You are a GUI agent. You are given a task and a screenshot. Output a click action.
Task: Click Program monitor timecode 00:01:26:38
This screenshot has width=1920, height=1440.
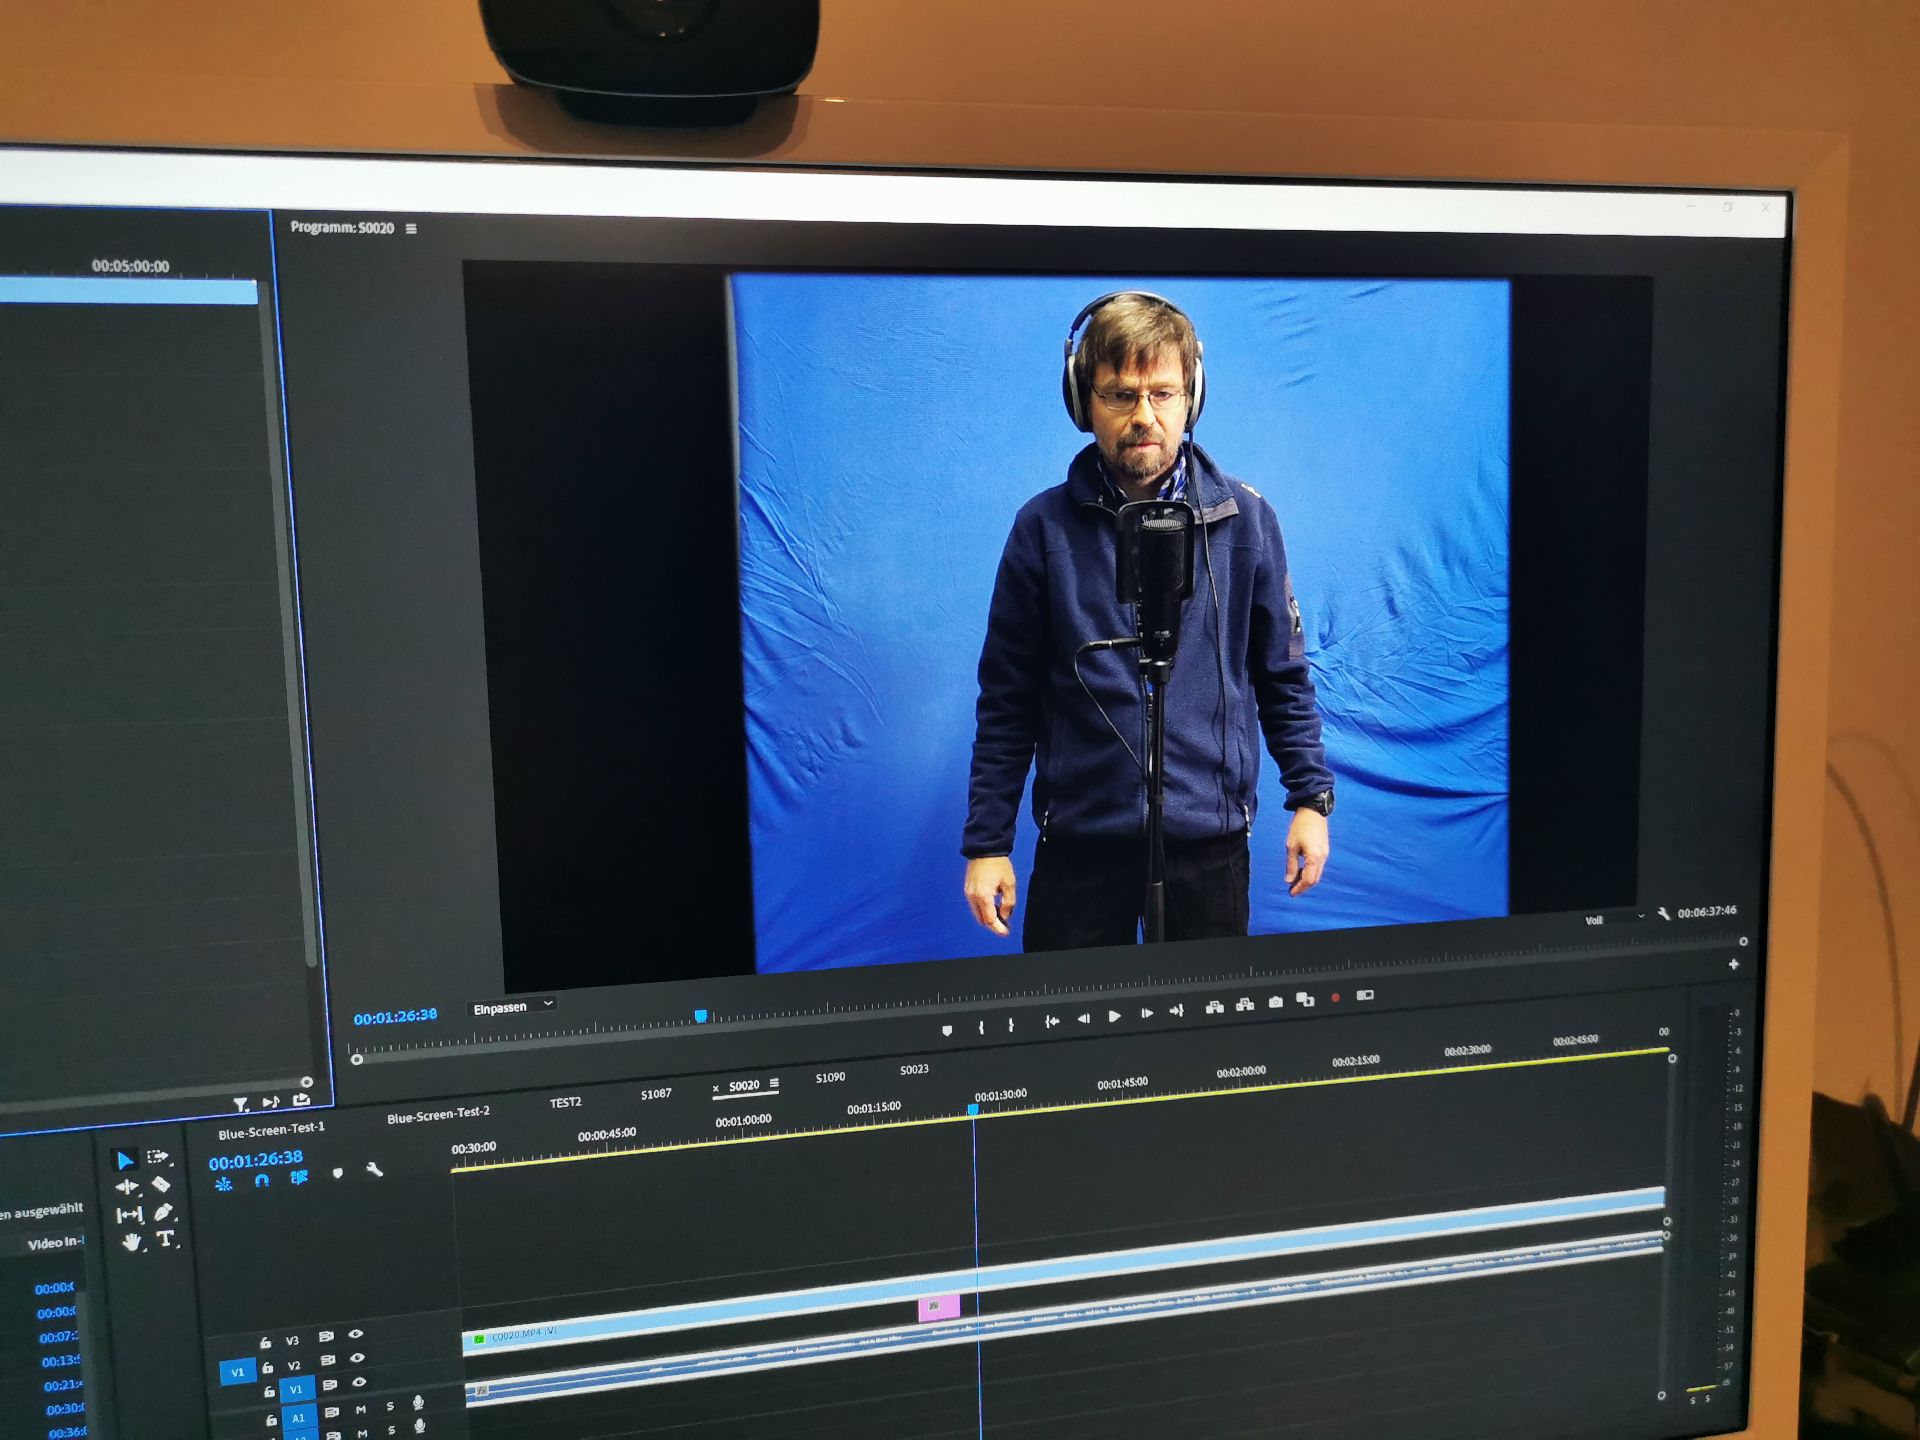pos(395,1017)
